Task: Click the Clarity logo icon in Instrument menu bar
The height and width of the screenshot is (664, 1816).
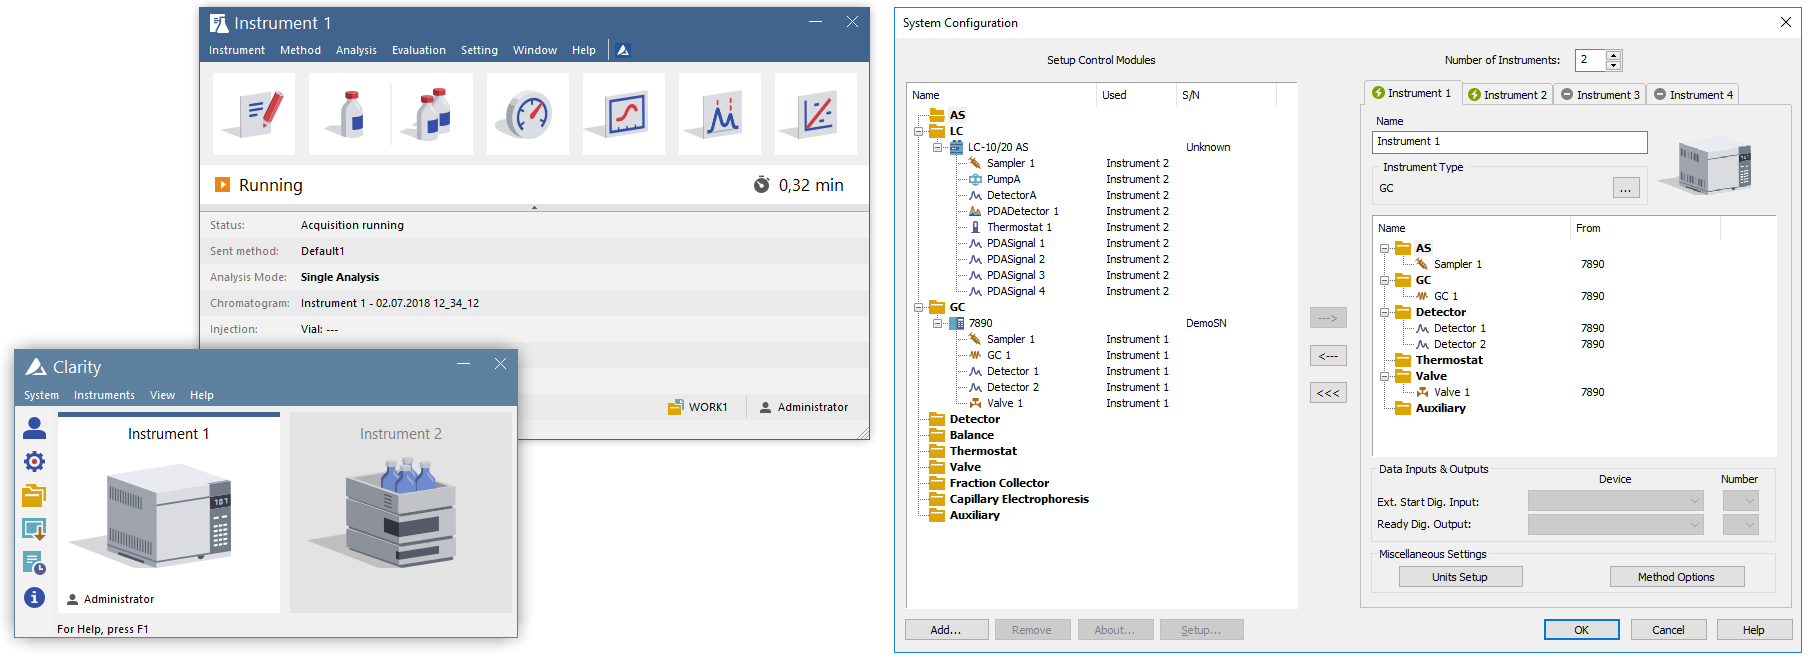Action: point(623,50)
